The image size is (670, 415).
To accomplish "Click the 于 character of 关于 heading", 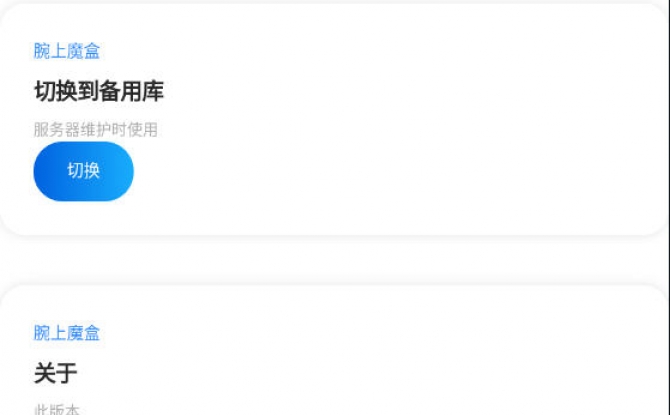I will (x=67, y=373).
